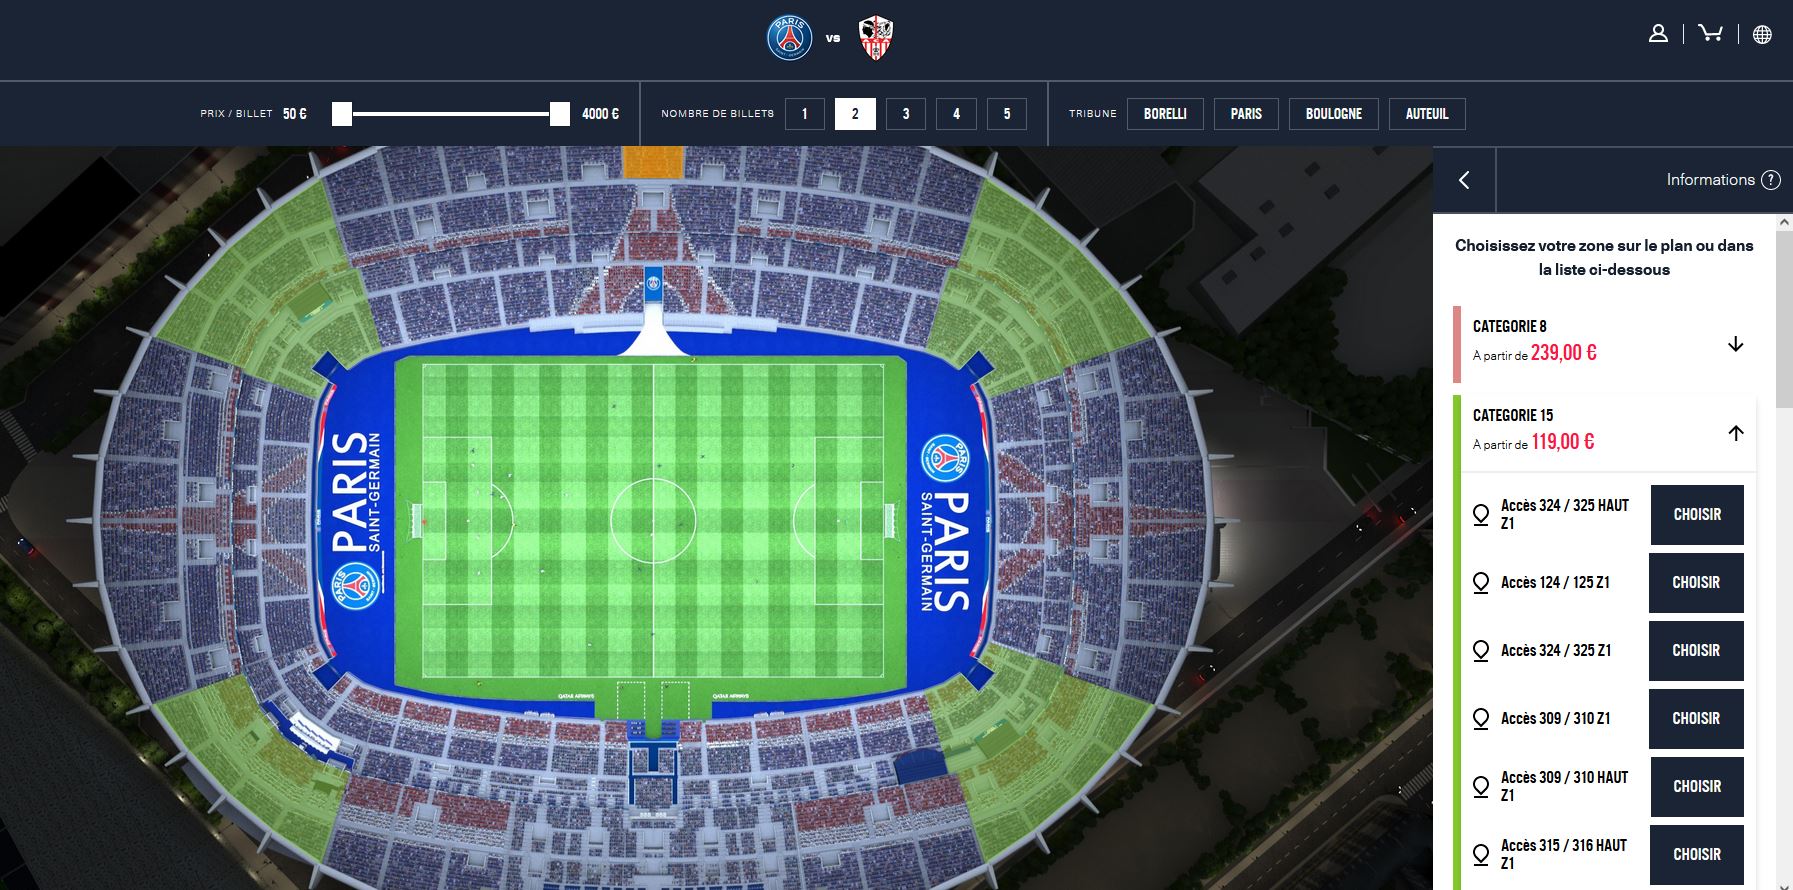1793x890 pixels.
Task: Select 5 tickets quantity
Action: [1007, 114]
